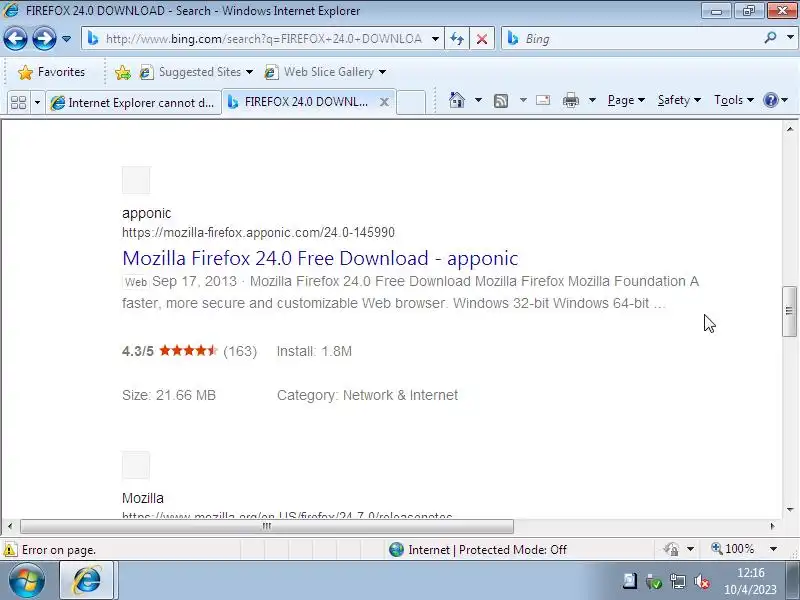The height and width of the screenshot is (600, 800).
Task: Open Suggested Sites favorites item
Action: [196, 72]
